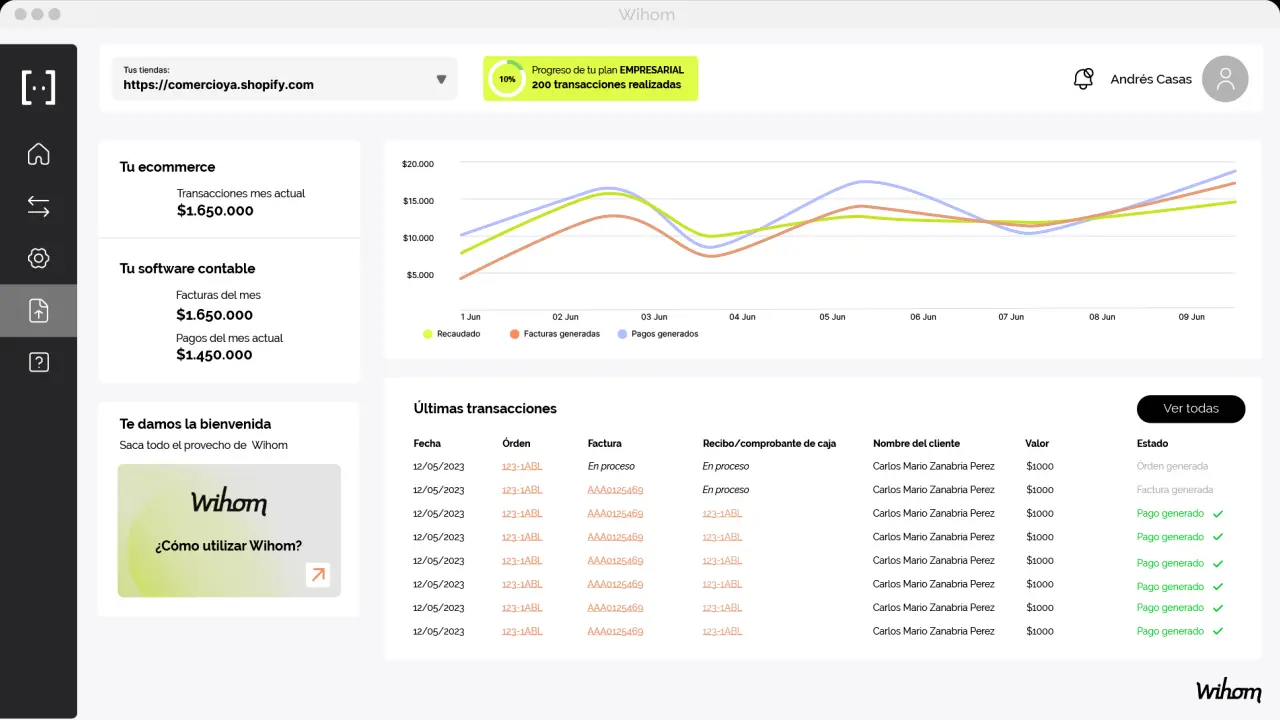Image resolution: width=1280 pixels, height=720 pixels.
Task: Open the settings gear icon in sidebar
Action: click(x=38, y=258)
